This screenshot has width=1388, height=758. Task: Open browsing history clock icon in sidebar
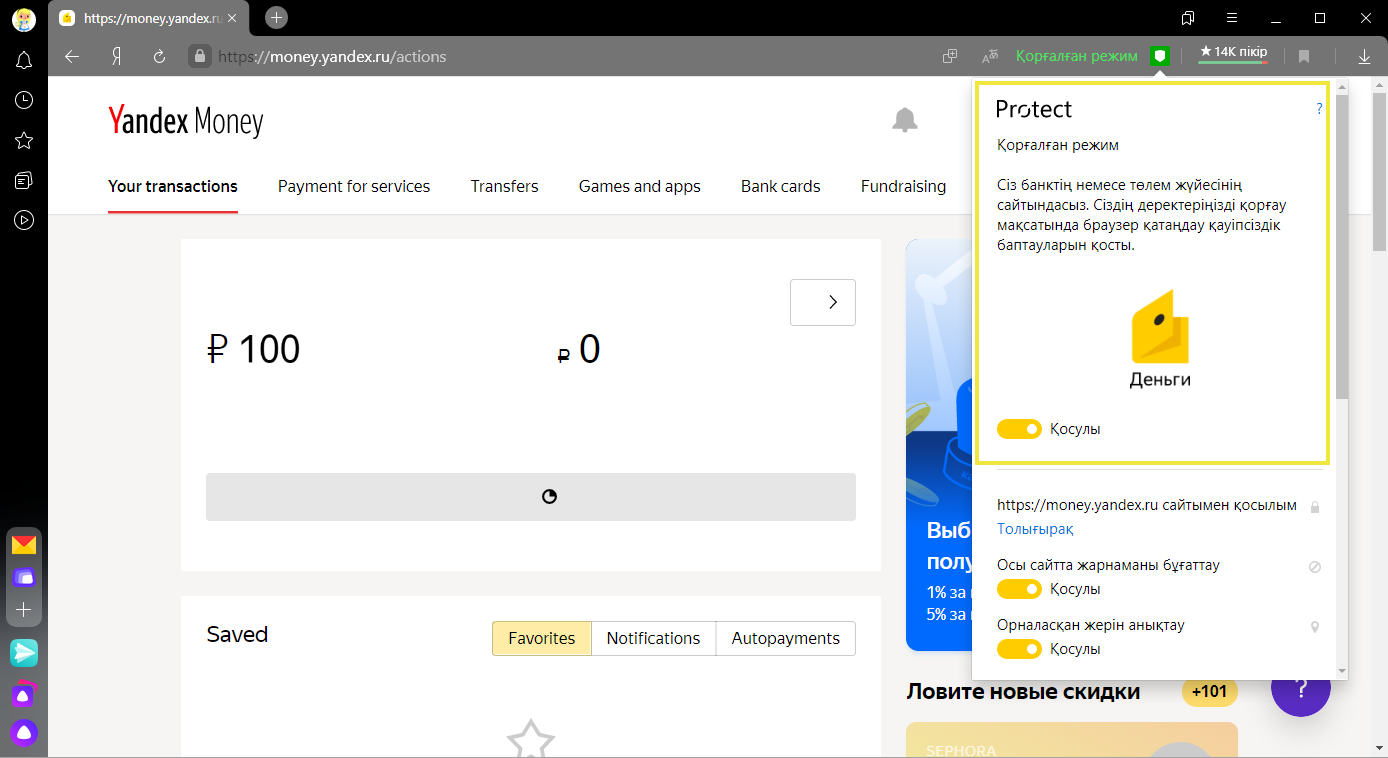tap(24, 100)
